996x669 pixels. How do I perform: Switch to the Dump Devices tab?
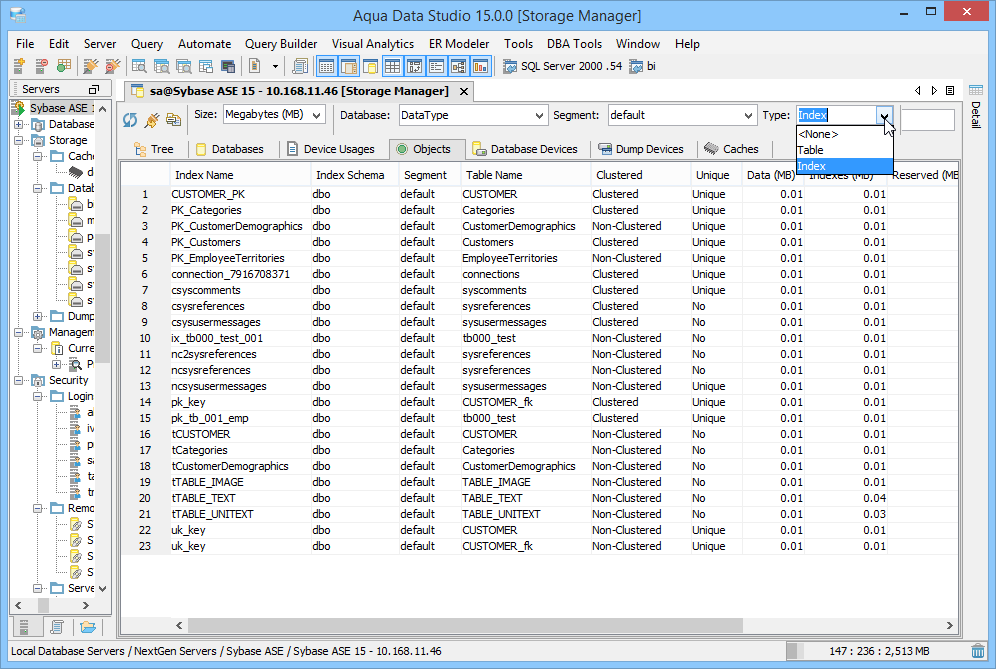coord(642,149)
